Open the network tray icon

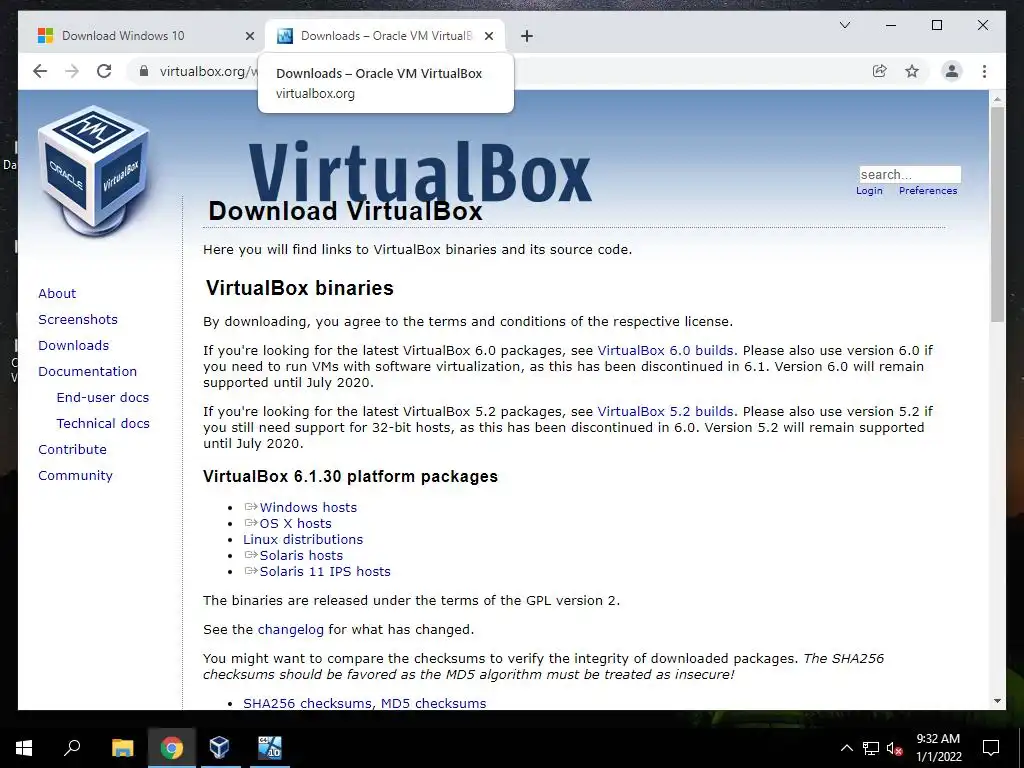click(x=871, y=748)
